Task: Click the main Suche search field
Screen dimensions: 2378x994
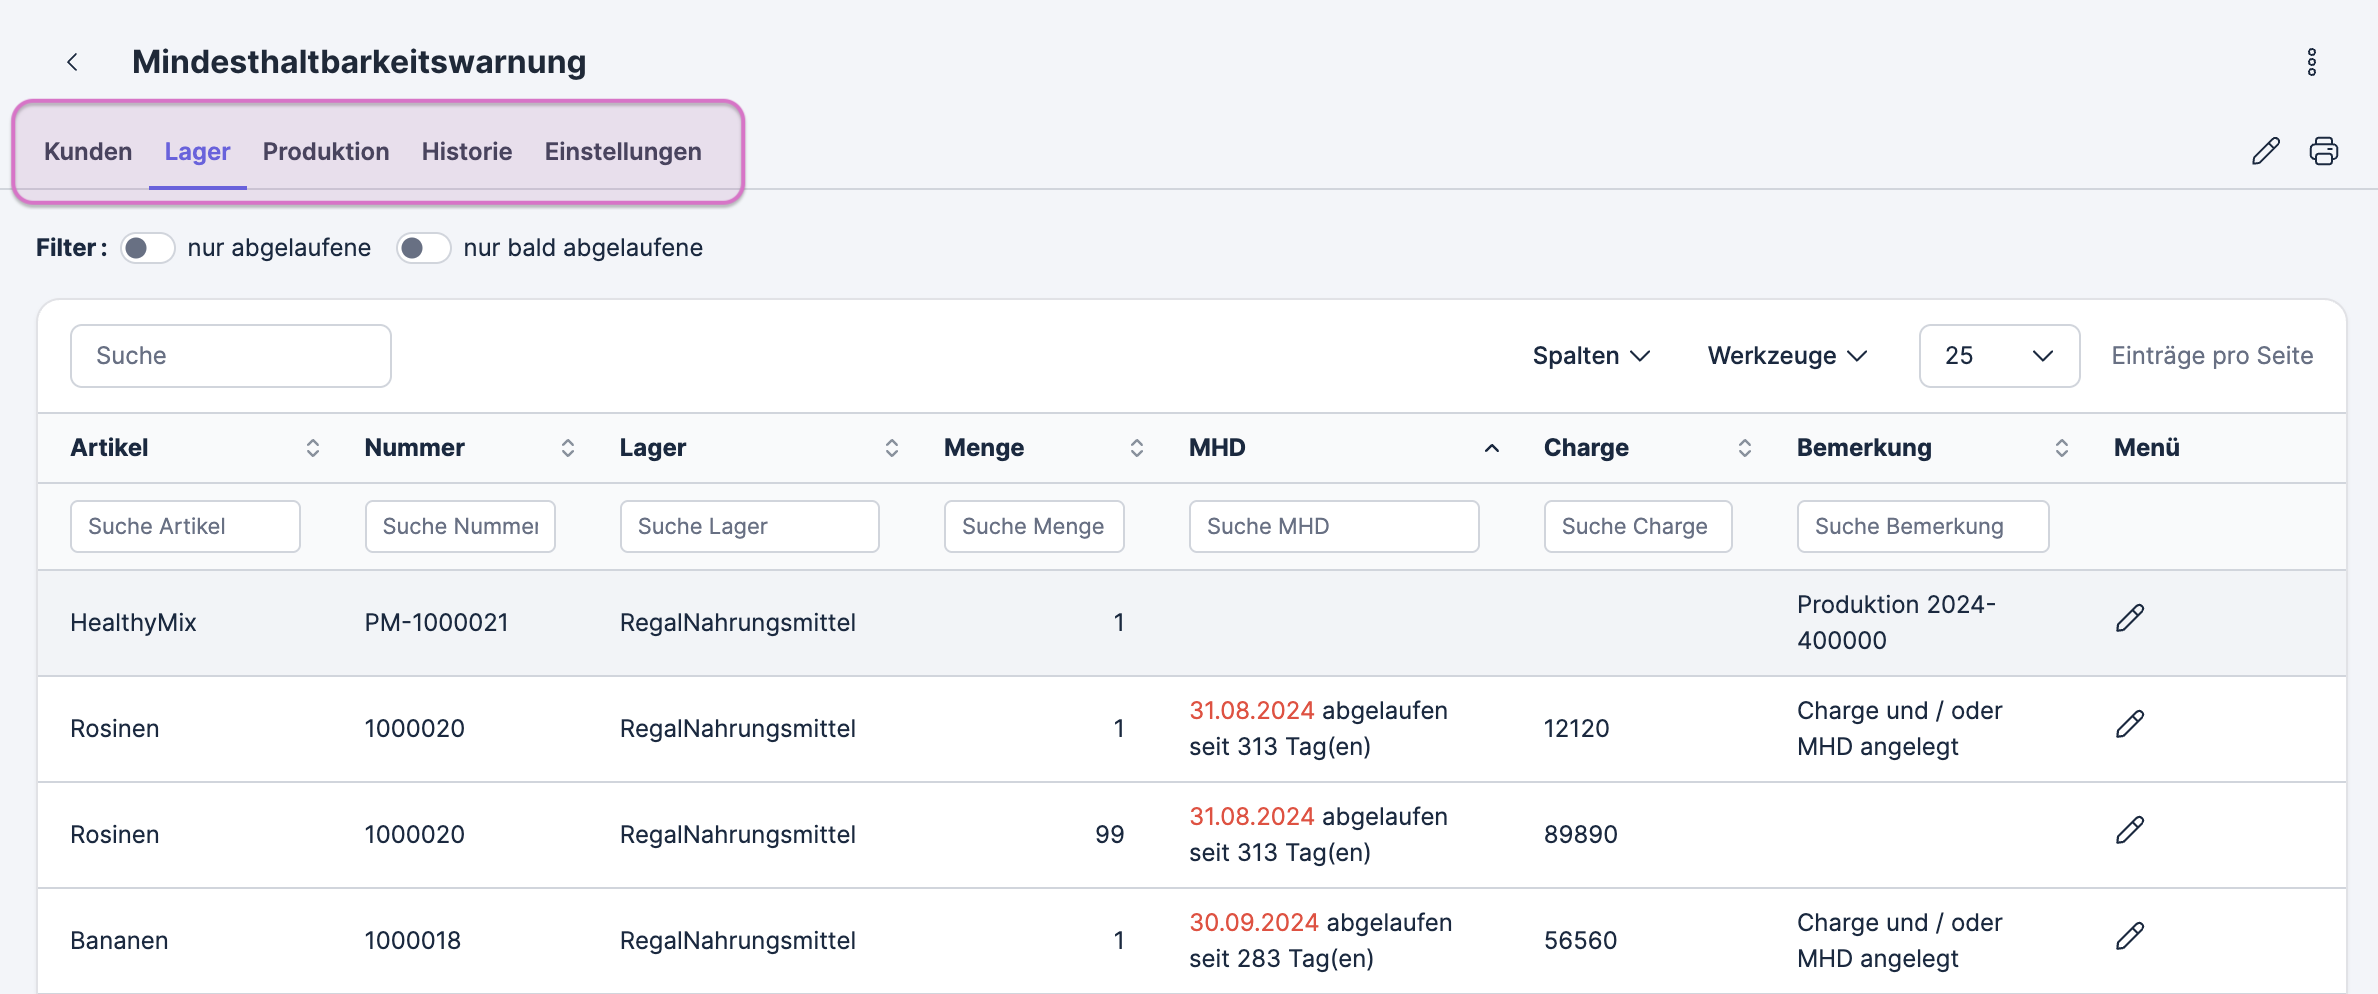Action: coord(230,356)
